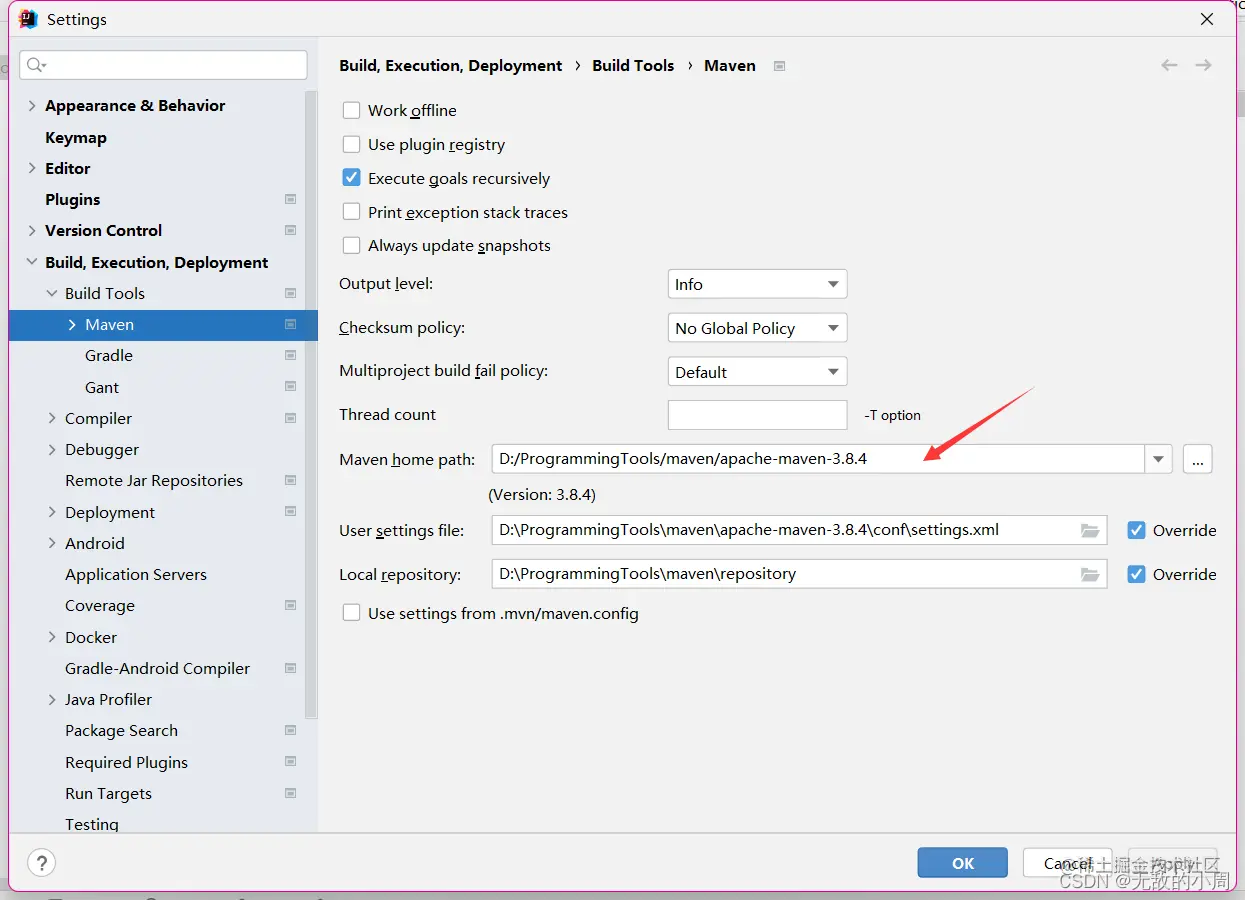This screenshot has width=1245, height=900.
Task: Click project-level icon beside Package Search
Action: coord(290,730)
